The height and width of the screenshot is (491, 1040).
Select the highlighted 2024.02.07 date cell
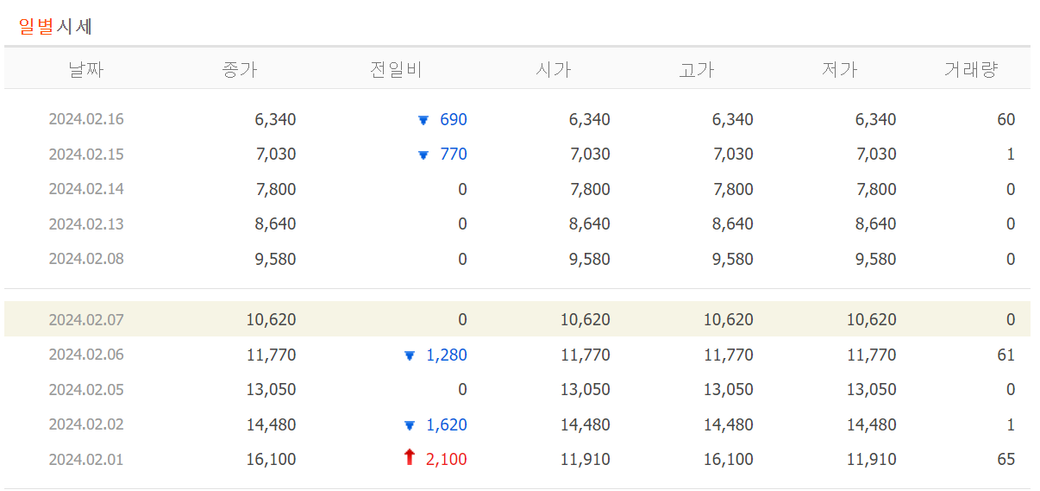[86, 320]
